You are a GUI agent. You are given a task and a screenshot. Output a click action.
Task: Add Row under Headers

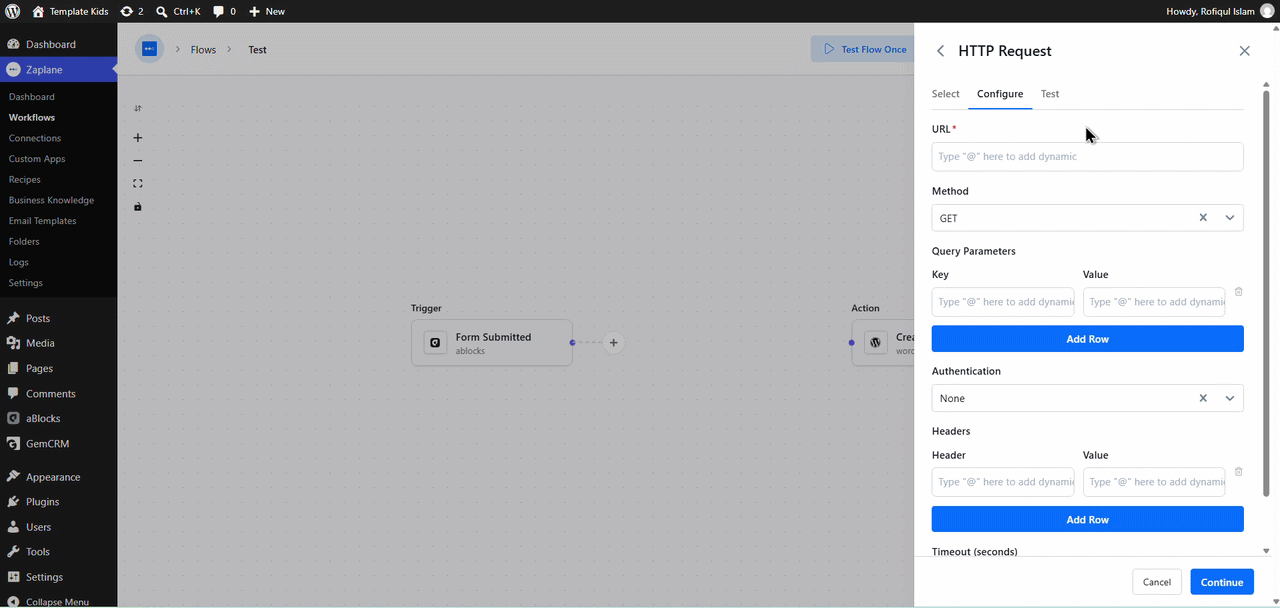[x=1087, y=520]
